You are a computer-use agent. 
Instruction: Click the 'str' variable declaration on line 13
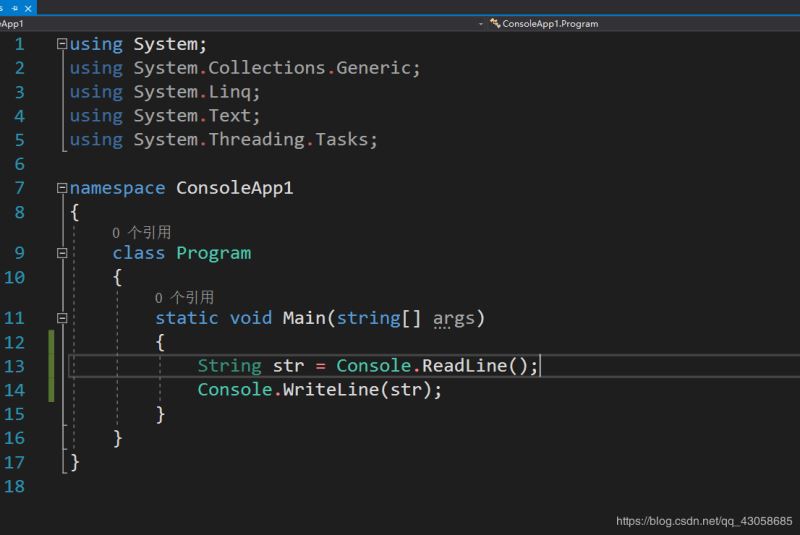point(288,366)
